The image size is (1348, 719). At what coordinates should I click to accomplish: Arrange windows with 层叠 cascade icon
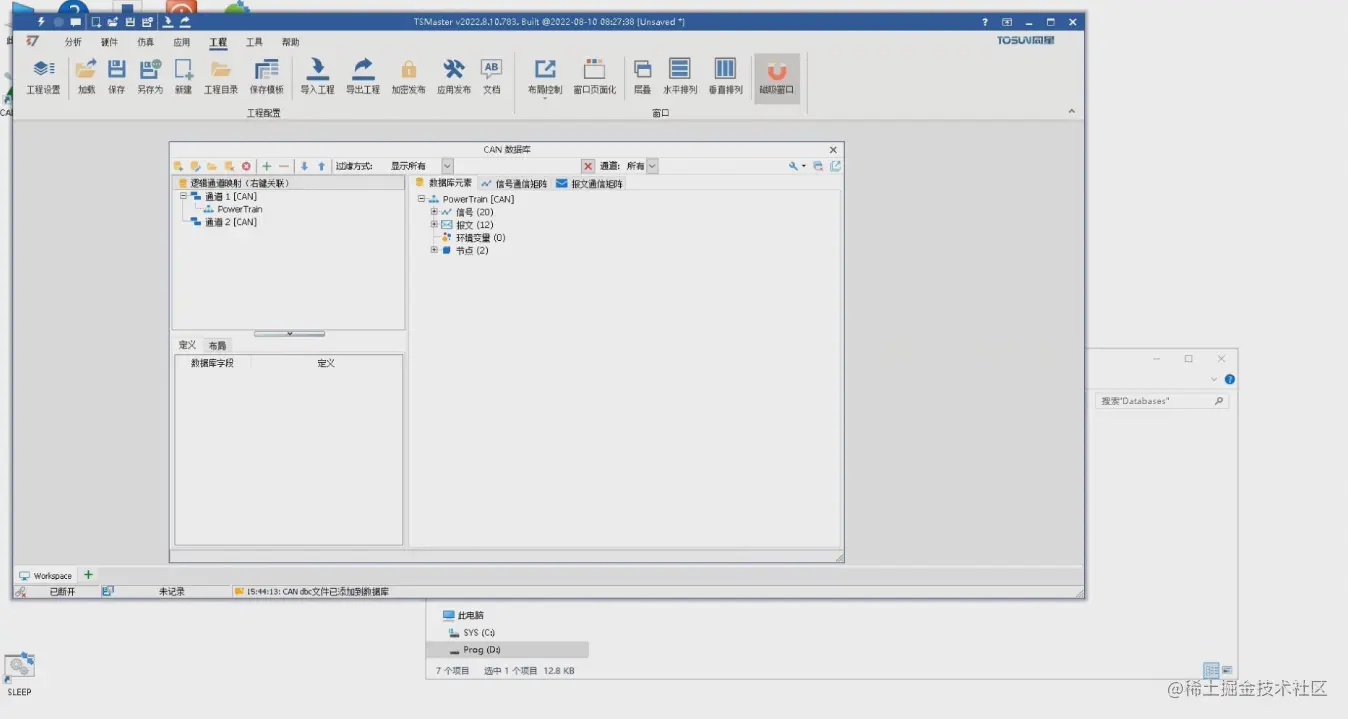642,77
